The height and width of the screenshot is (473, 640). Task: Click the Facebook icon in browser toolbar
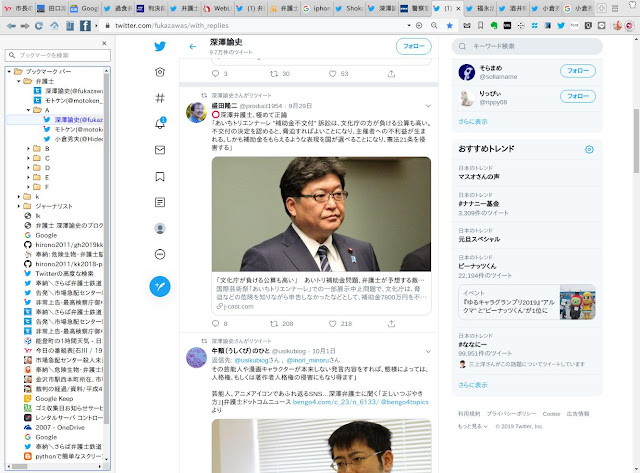coord(85,26)
